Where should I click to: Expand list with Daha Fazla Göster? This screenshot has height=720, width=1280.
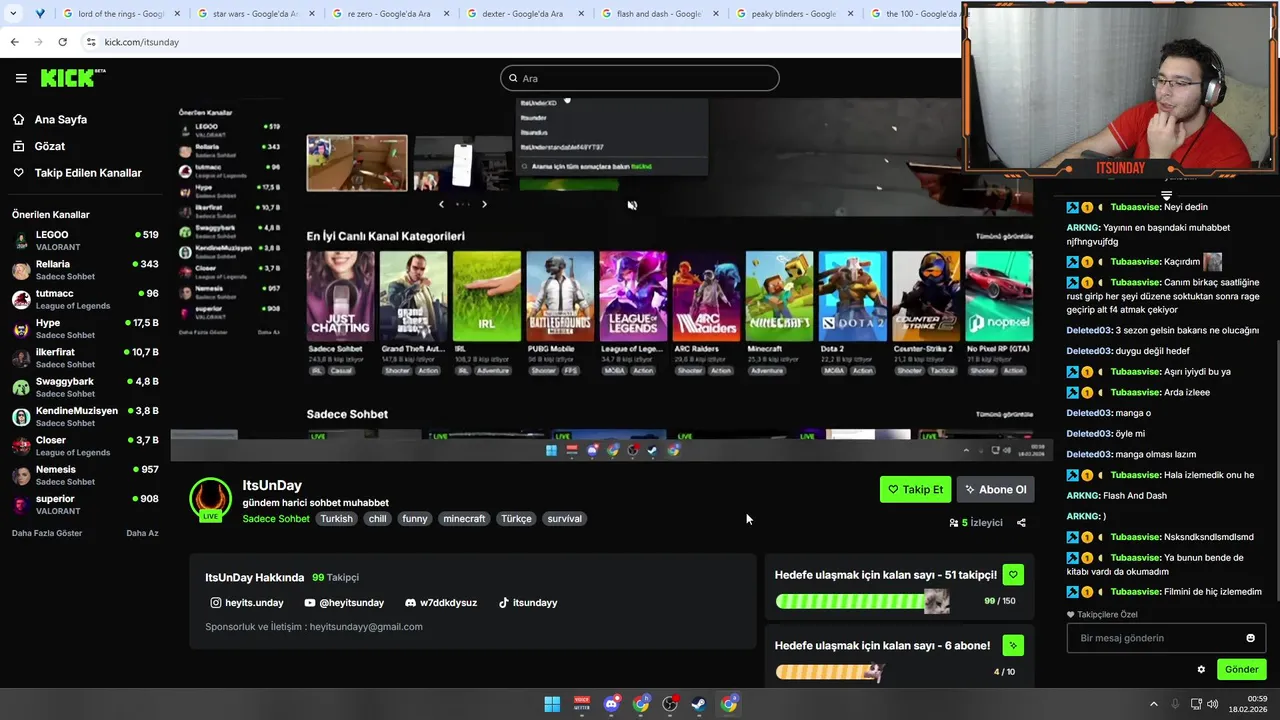click(x=47, y=533)
